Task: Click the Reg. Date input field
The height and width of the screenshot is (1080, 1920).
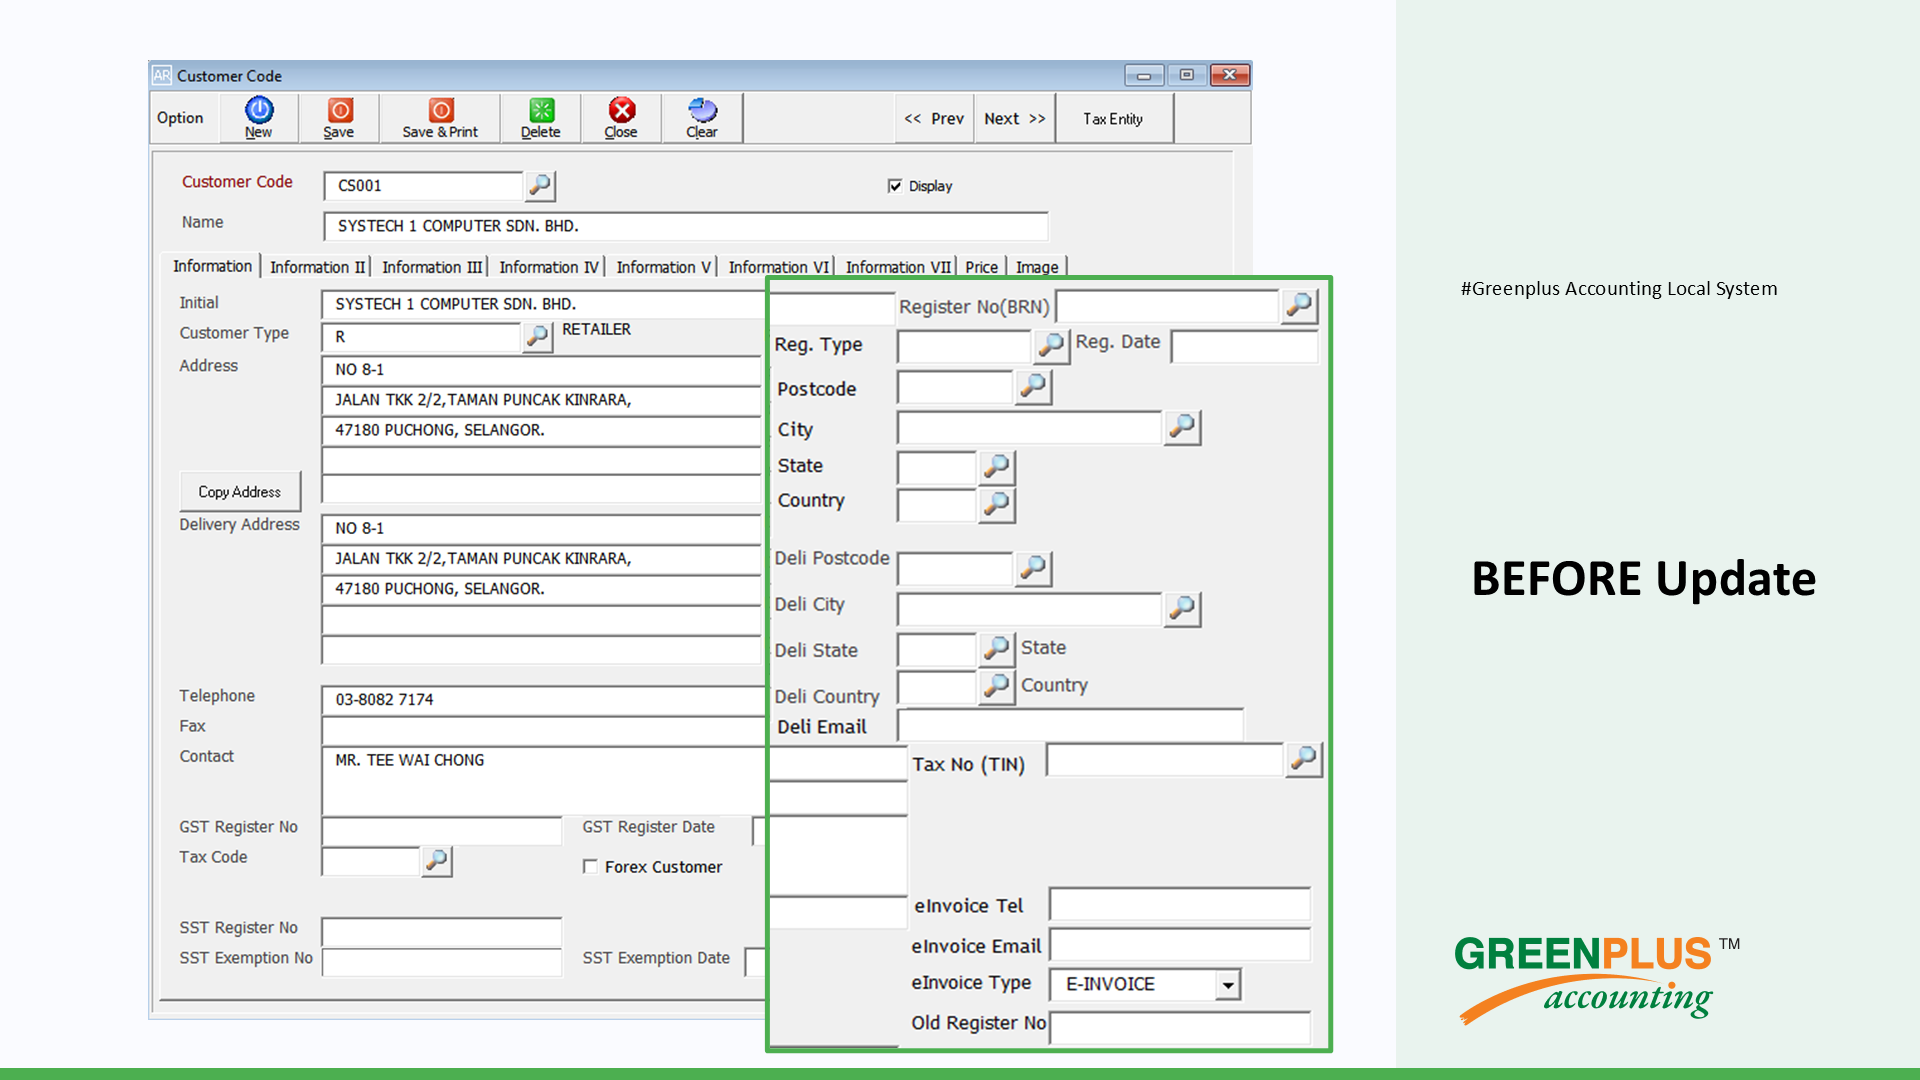Action: pyautogui.click(x=1244, y=346)
